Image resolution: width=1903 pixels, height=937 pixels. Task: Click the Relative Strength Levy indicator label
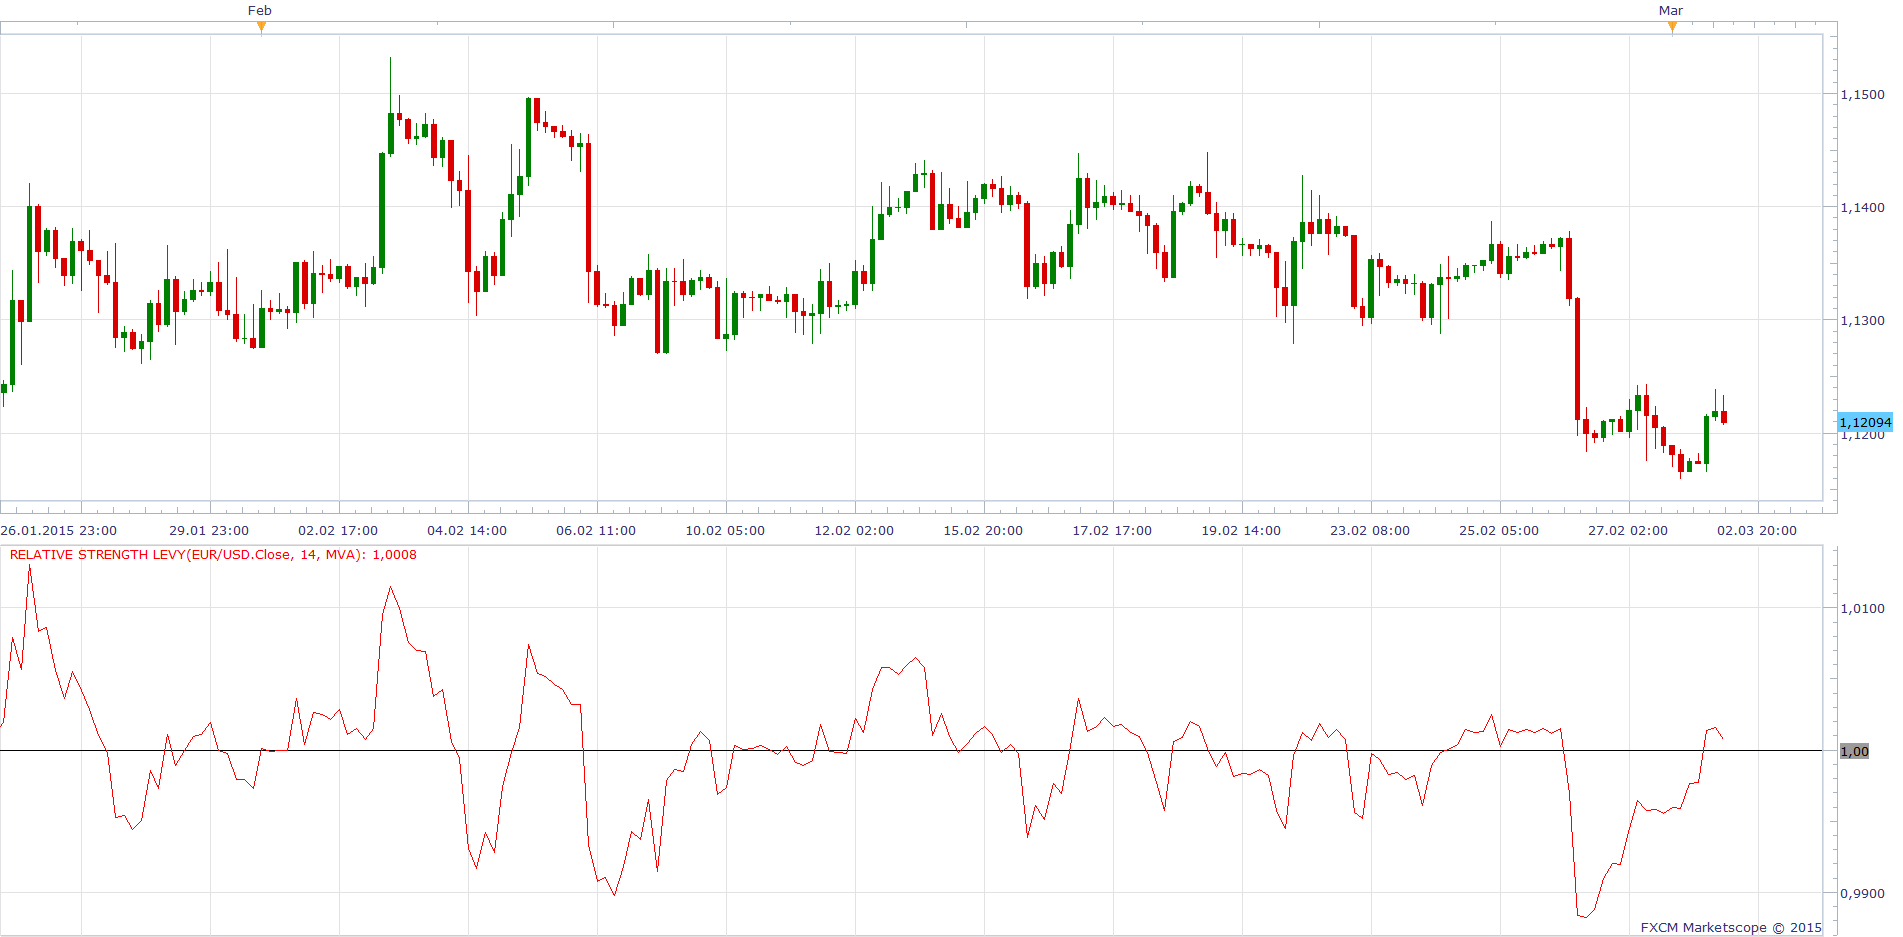(213, 555)
